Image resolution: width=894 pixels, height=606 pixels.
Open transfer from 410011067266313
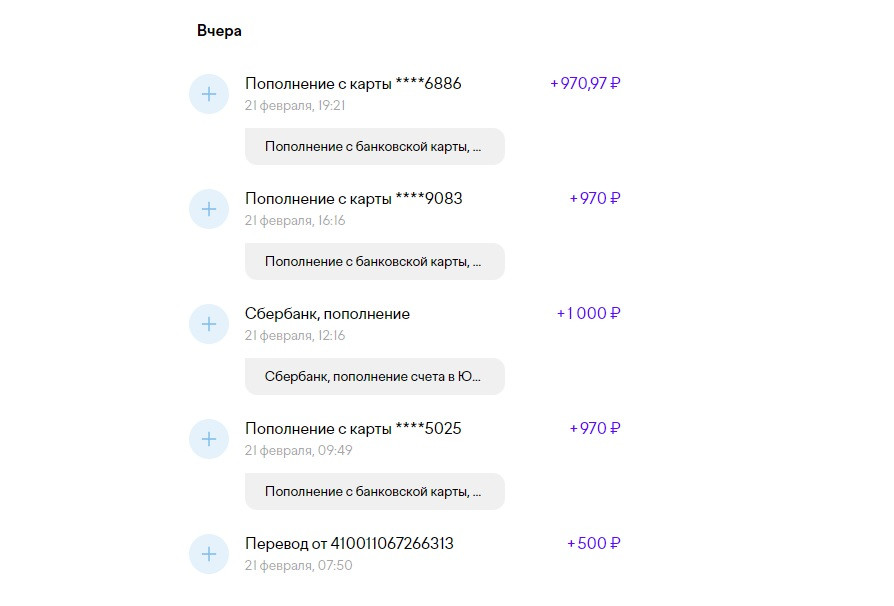point(349,544)
